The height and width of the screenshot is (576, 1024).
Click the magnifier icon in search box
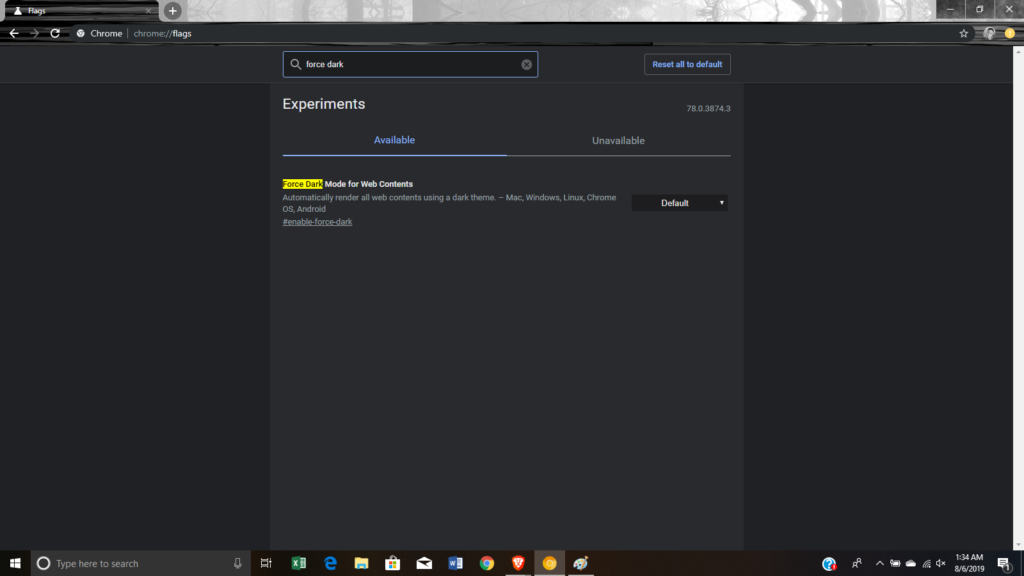point(295,64)
